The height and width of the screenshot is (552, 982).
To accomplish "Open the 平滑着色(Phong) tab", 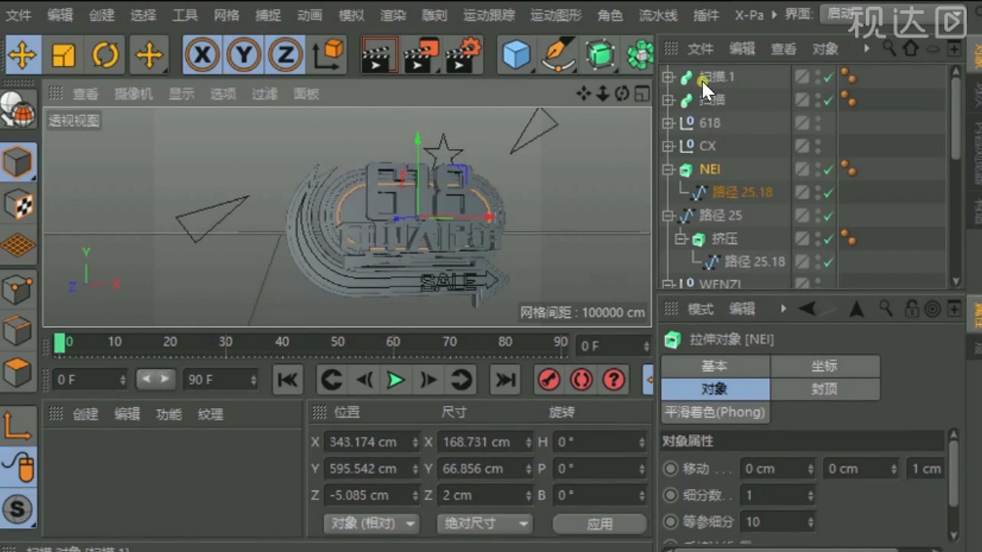I will [715, 412].
